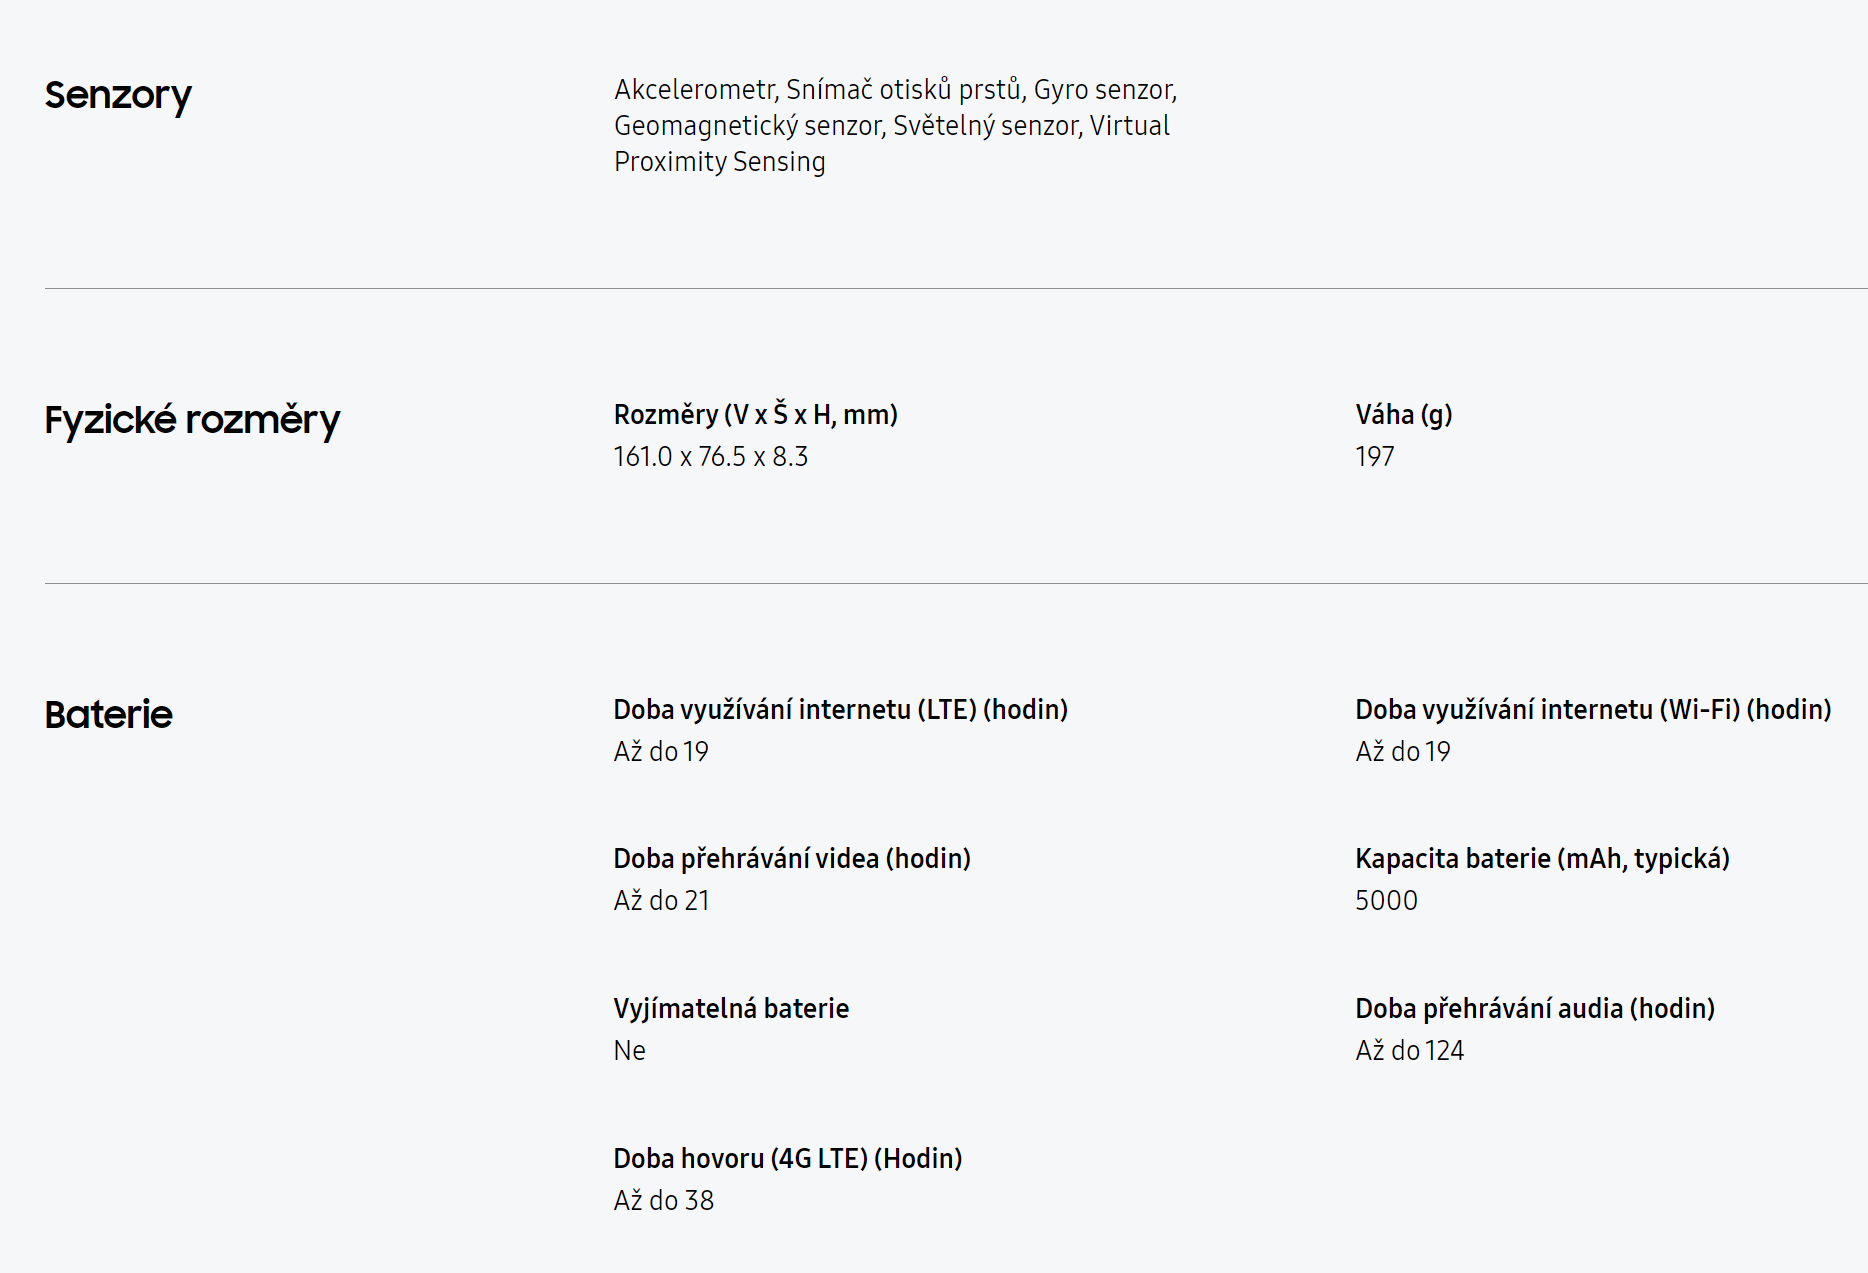
Task: Click the Rozměry (V x Š x H, mm) label
Action: tap(756, 414)
